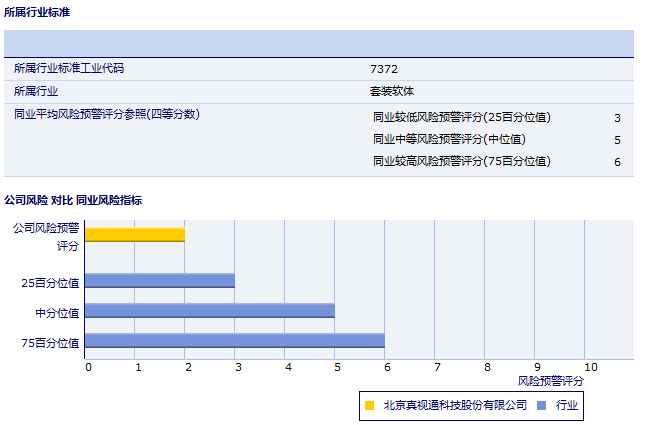Click the blue 行业 legend swatch

tap(541, 405)
